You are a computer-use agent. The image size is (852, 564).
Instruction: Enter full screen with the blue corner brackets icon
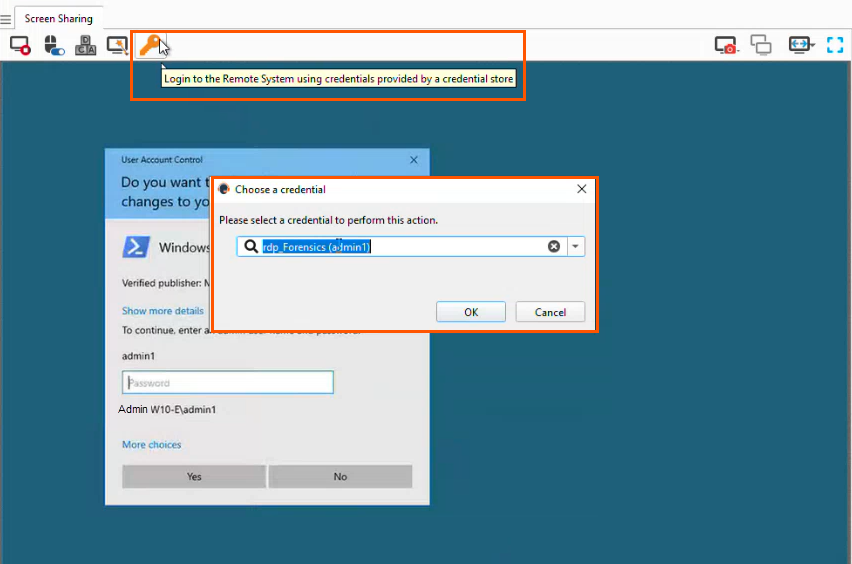pyautogui.click(x=835, y=45)
